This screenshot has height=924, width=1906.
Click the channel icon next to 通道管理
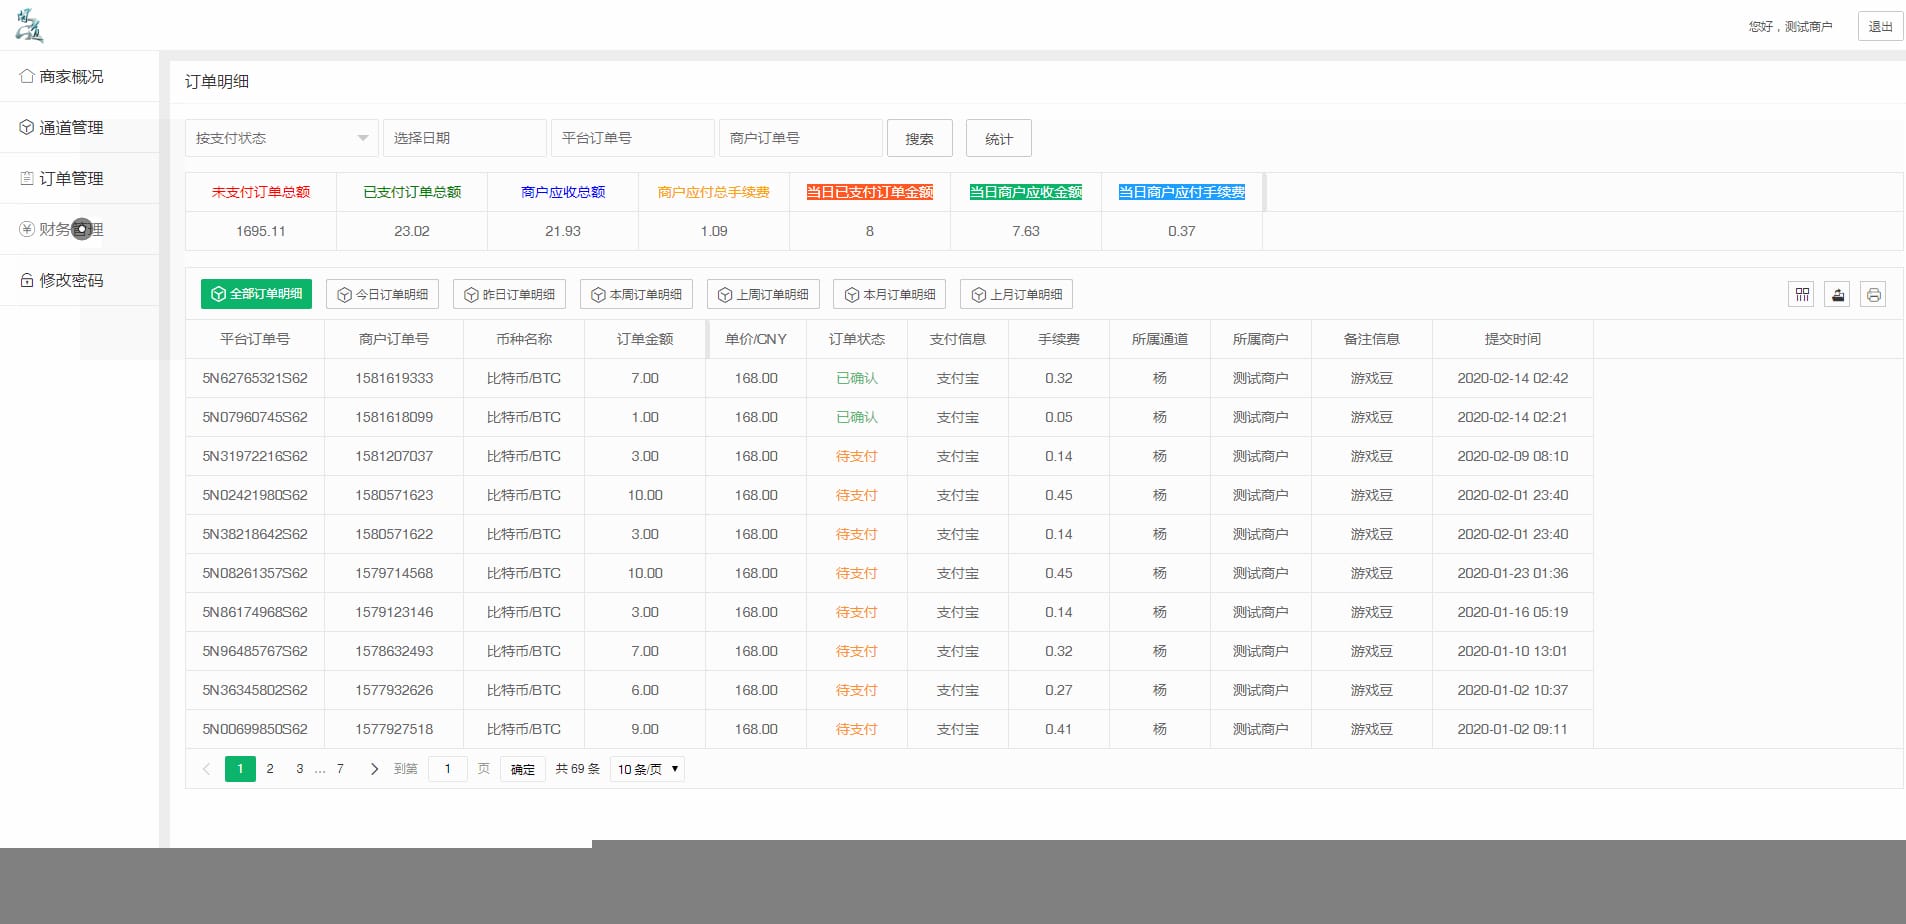[x=26, y=127]
